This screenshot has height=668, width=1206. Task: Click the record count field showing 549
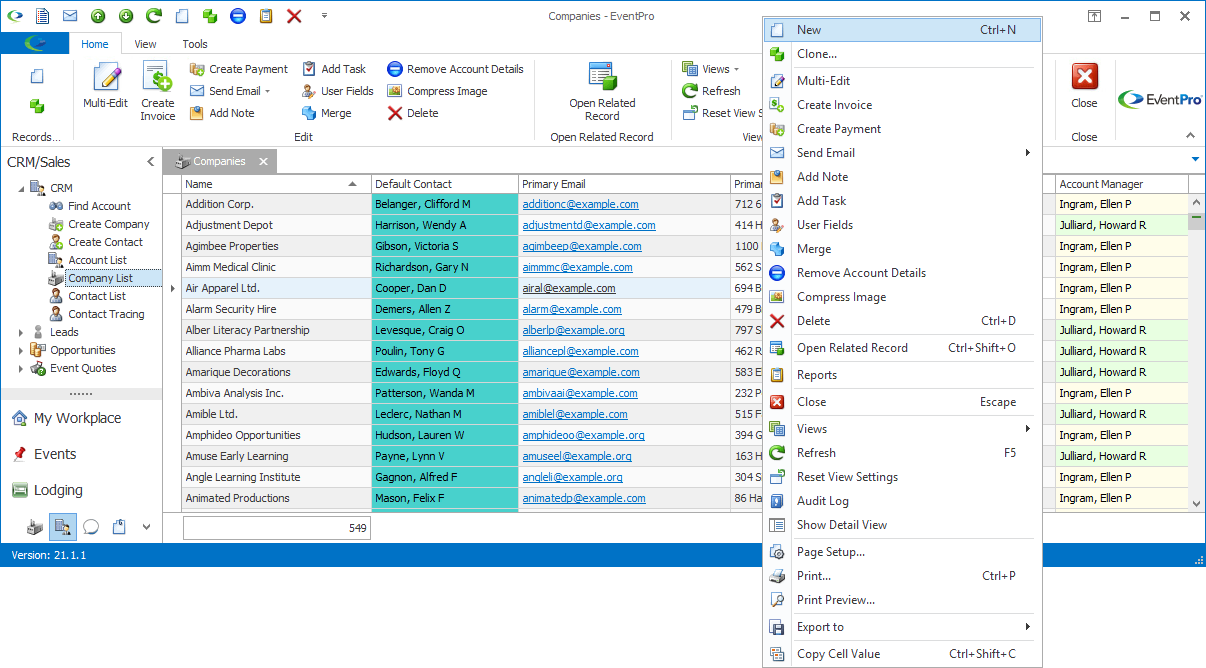(277, 528)
